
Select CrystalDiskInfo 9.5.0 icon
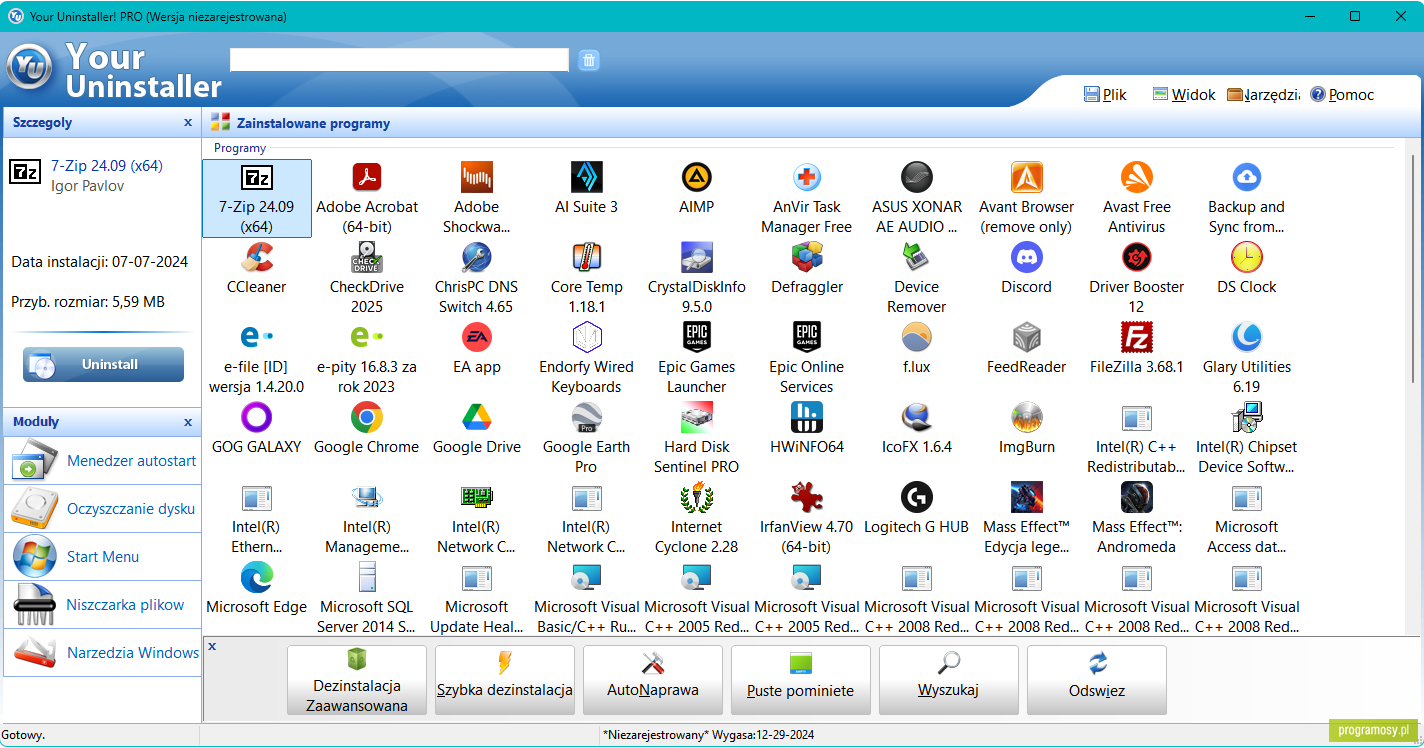pos(697,258)
